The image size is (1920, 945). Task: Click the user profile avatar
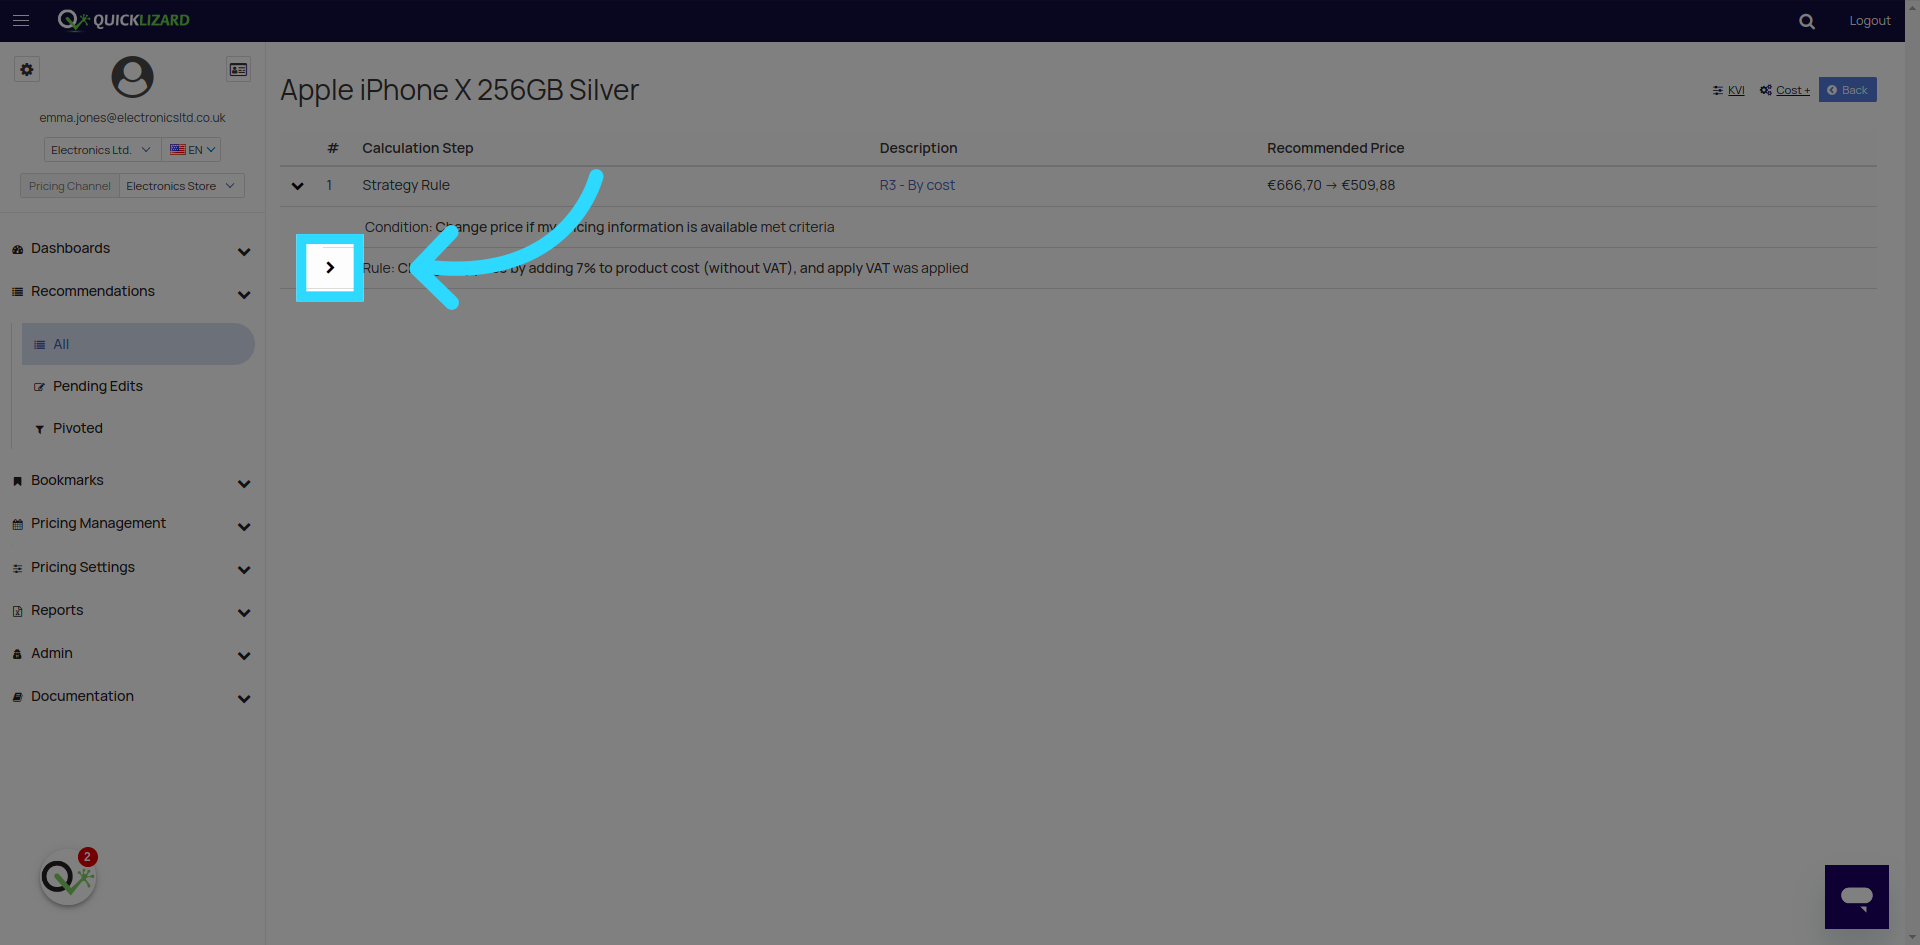coord(132,77)
